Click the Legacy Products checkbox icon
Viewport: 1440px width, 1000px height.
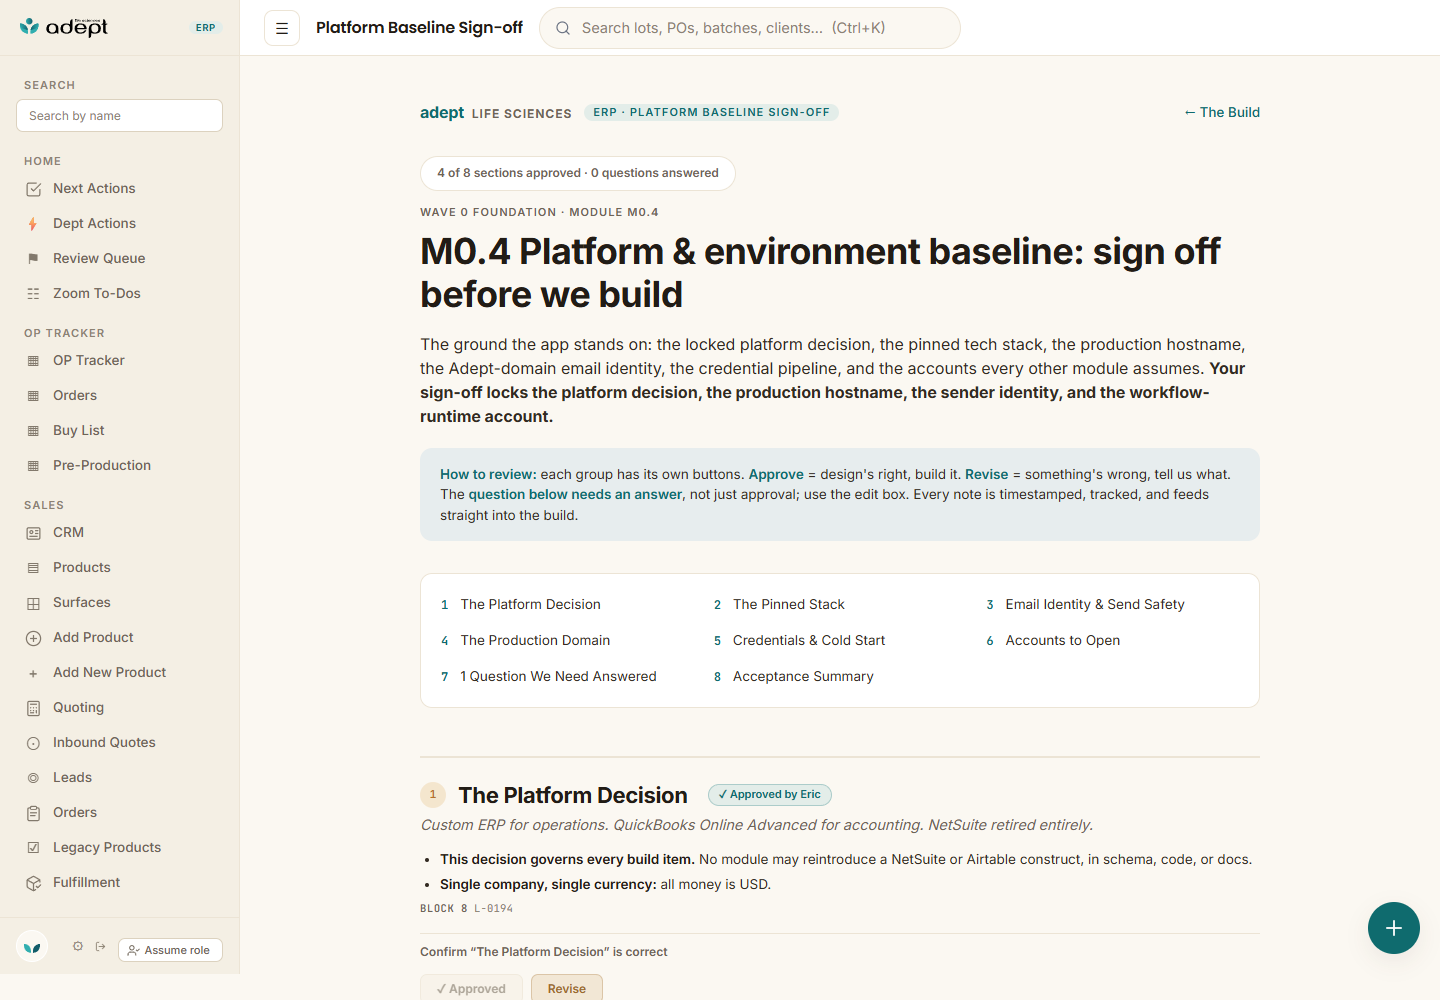tap(33, 848)
